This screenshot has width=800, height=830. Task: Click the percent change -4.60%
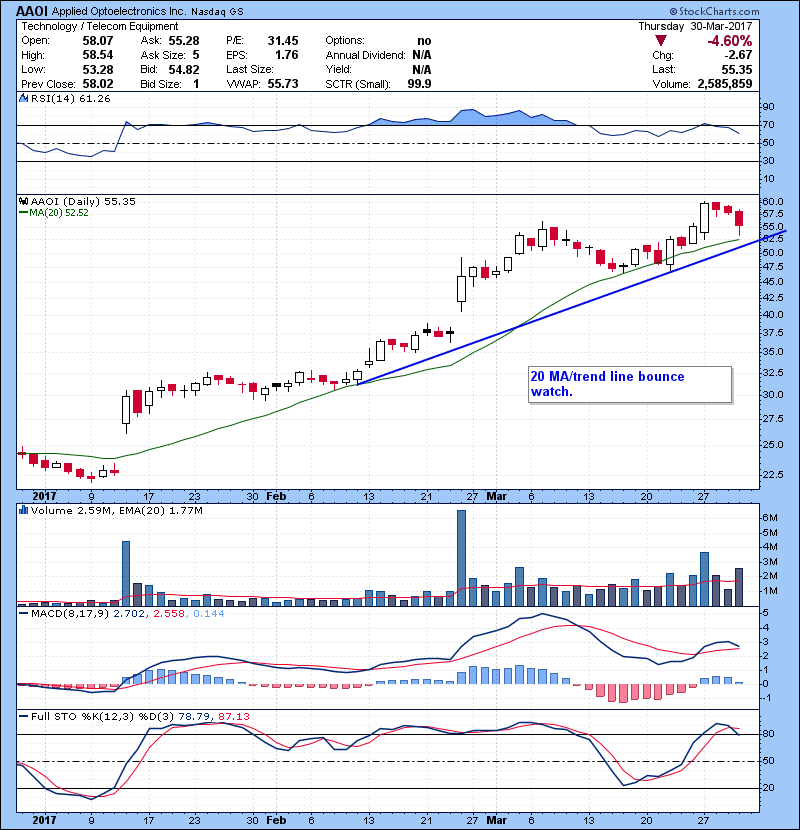730,41
